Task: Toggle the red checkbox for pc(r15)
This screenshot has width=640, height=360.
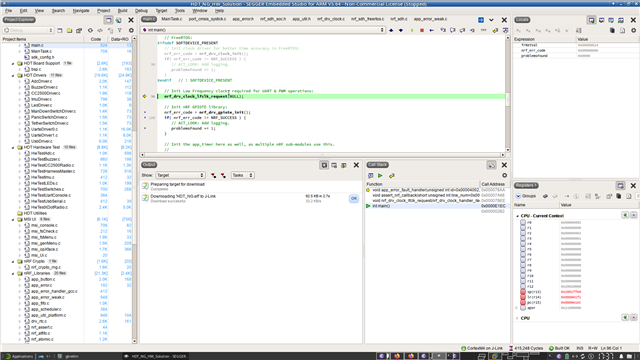Action: pyautogui.click(x=523, y=302)
